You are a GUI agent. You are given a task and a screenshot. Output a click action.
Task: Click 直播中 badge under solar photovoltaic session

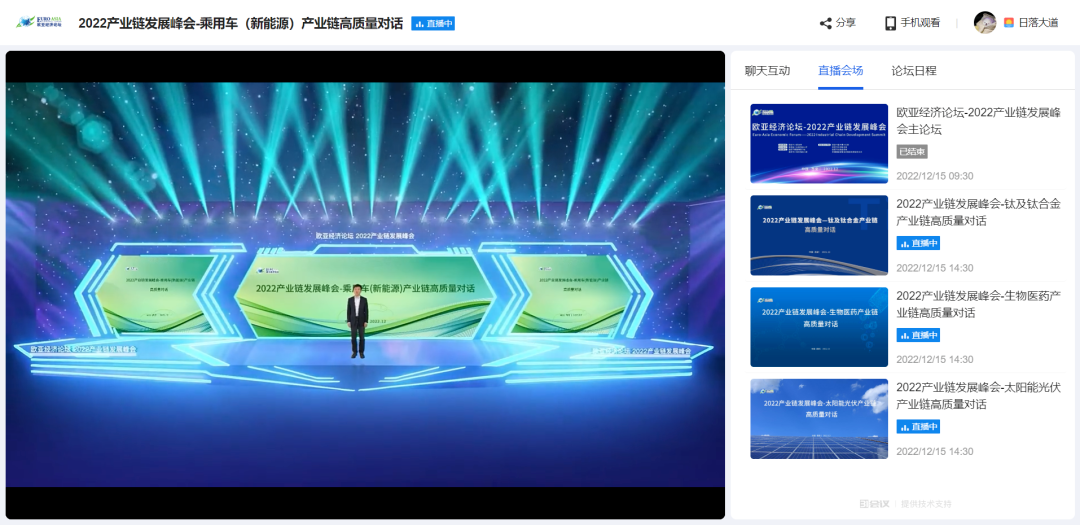[x=918, y=427]
